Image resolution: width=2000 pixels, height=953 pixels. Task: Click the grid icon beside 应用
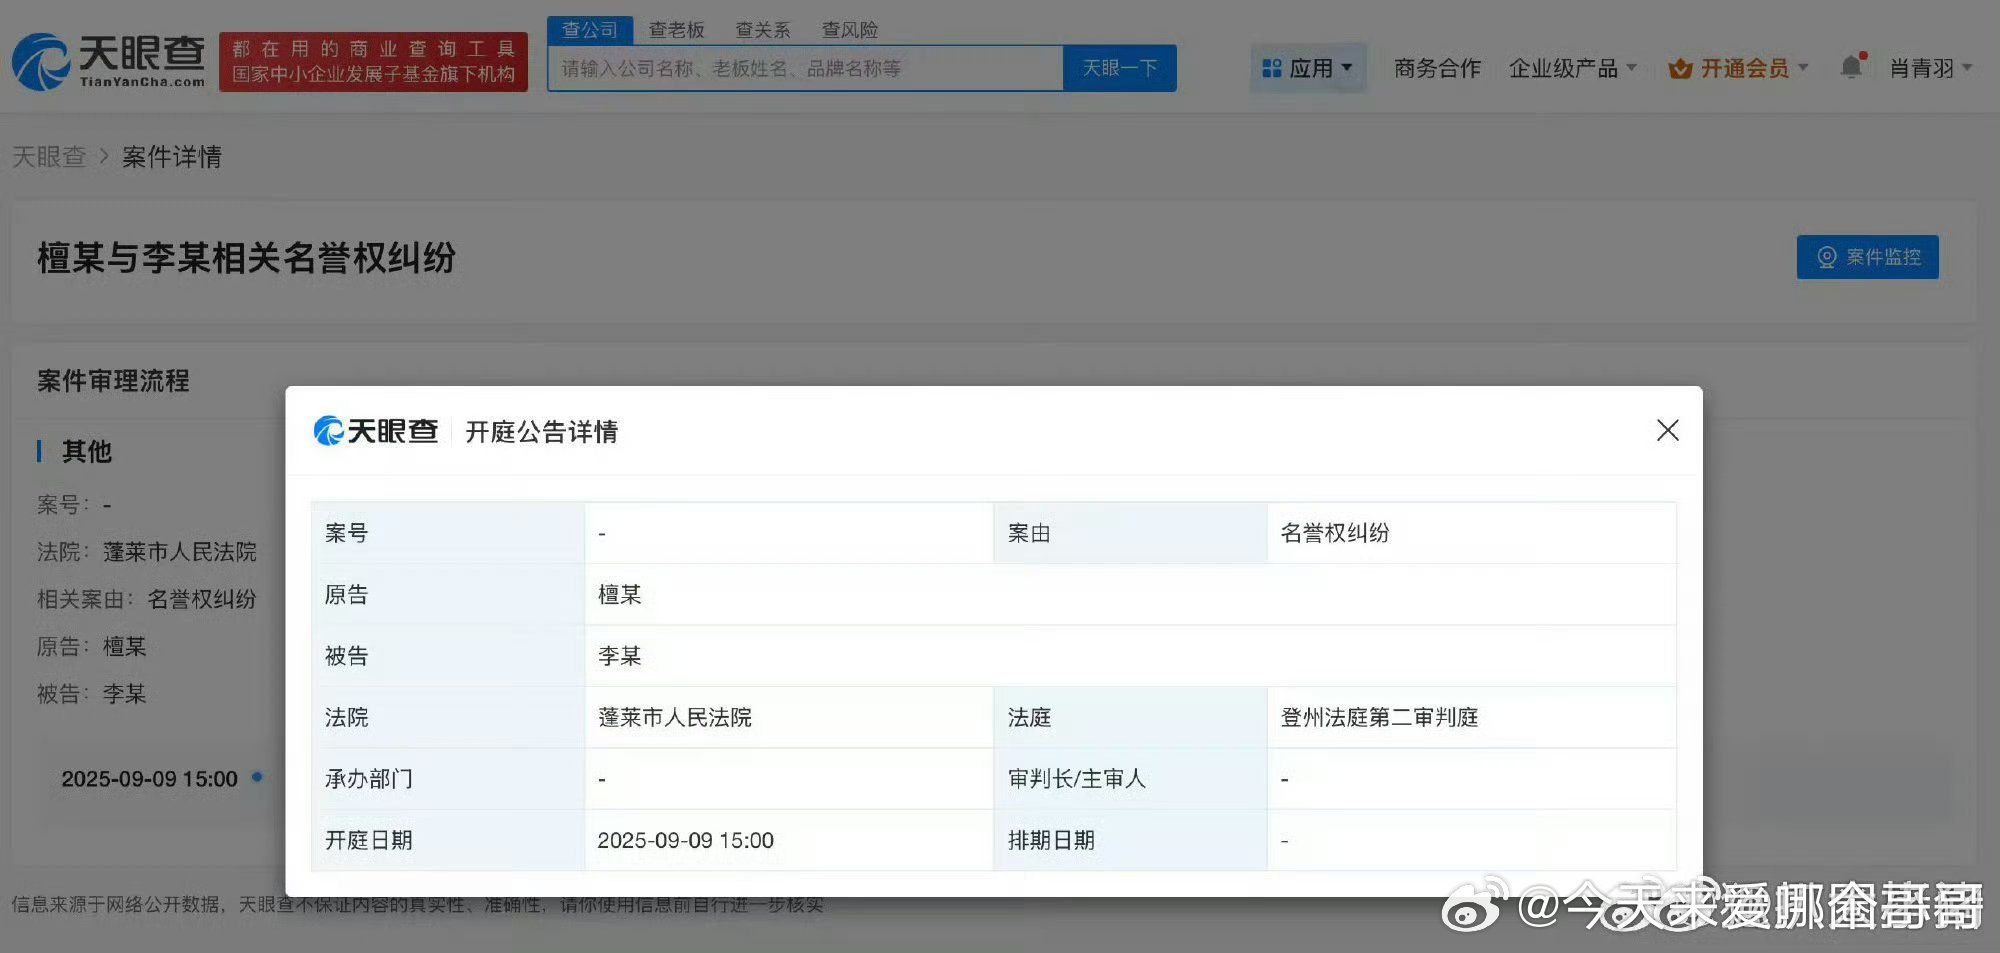pyautogui.click(x=1272, y=68)
